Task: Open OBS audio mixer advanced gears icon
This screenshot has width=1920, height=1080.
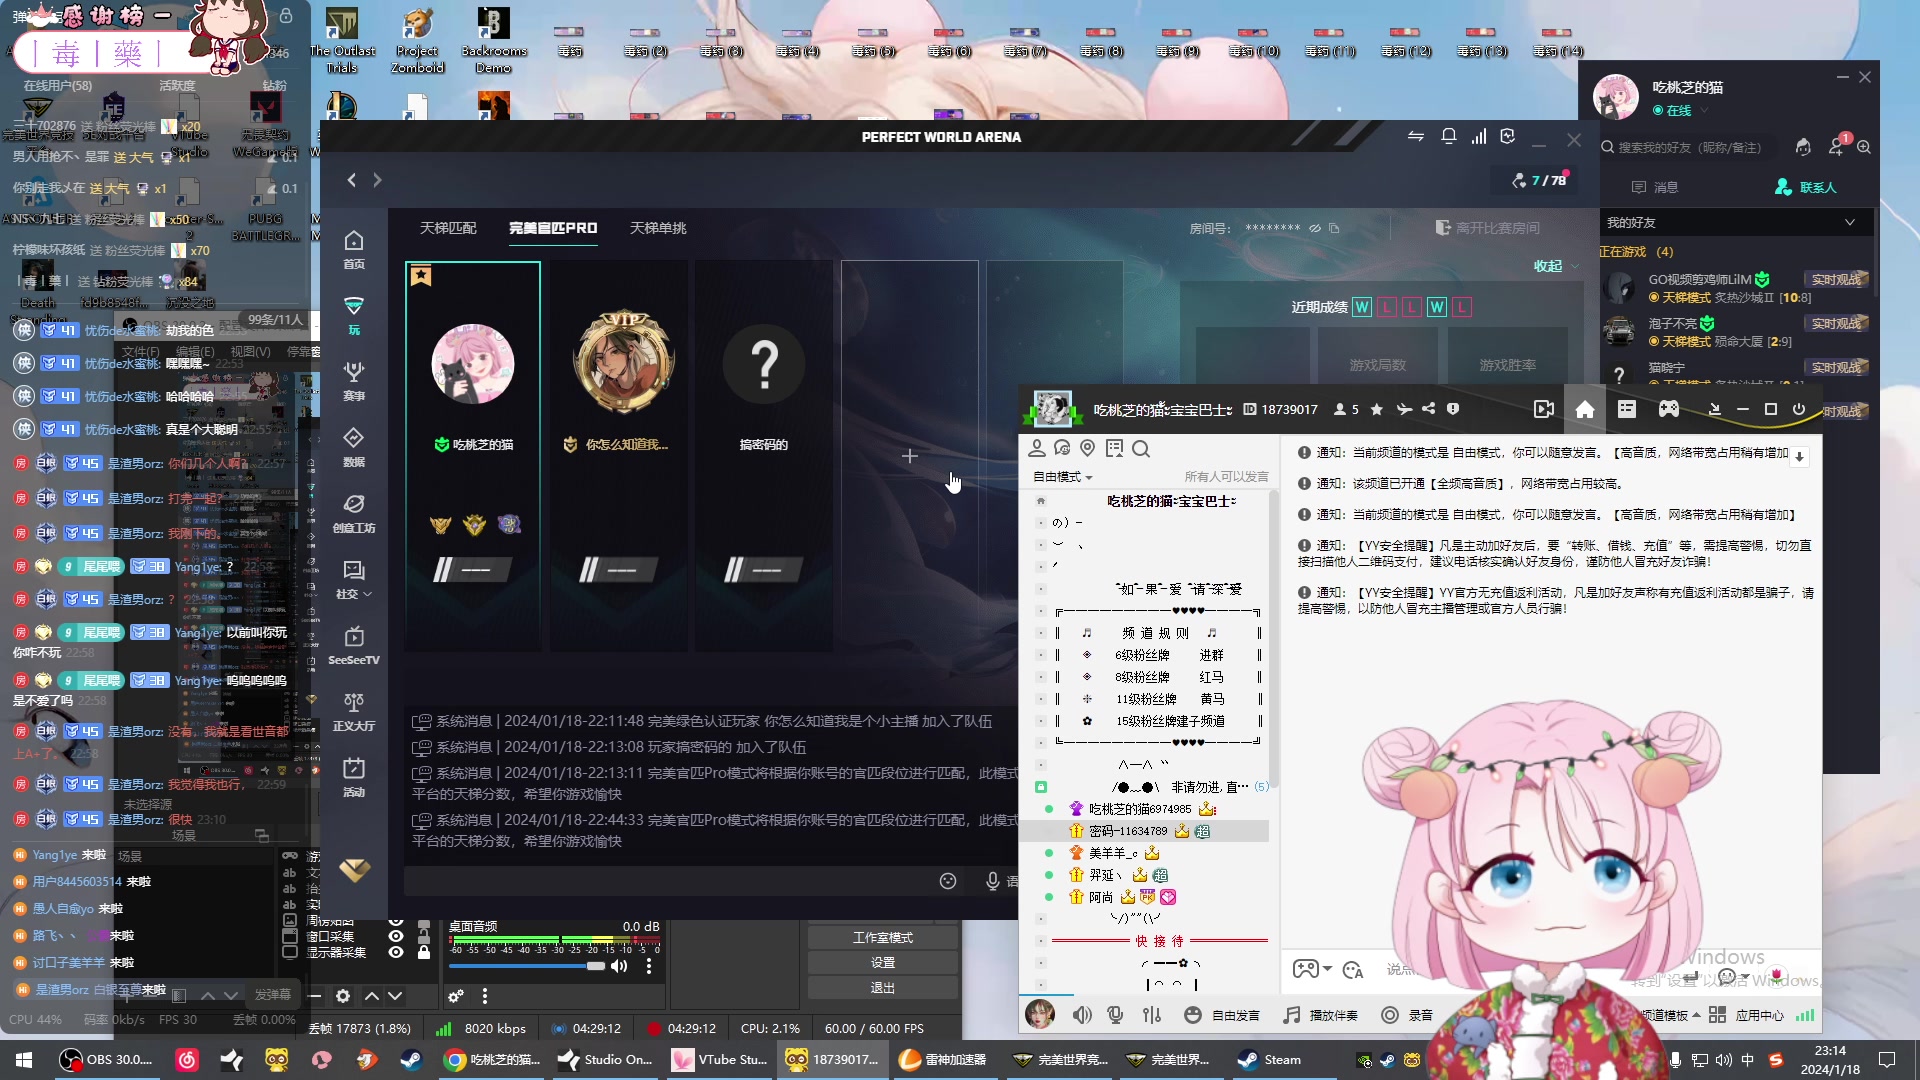Action: pos(456,996)
